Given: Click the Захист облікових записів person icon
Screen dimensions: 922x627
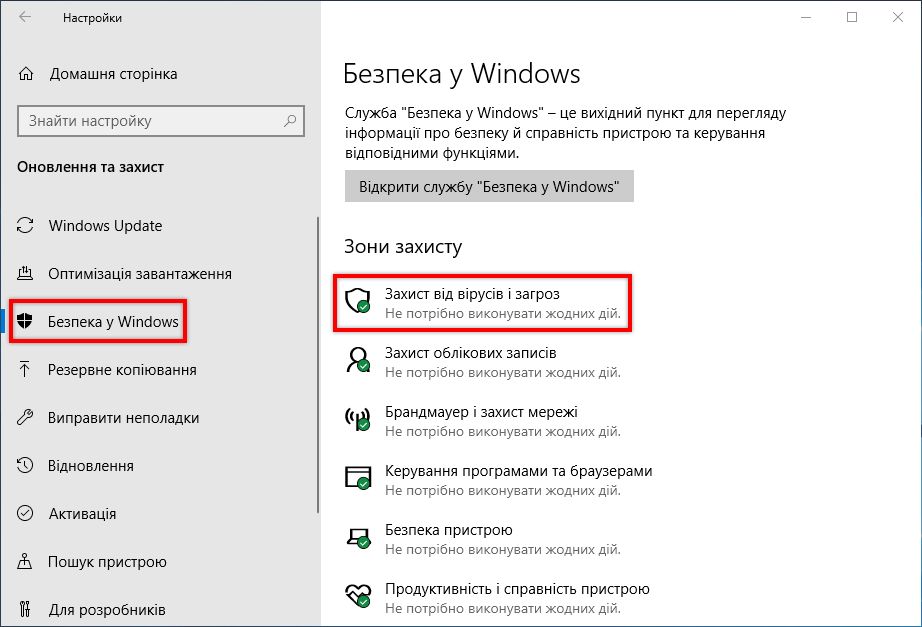Looking at the screenshot, I should [357, 361].
